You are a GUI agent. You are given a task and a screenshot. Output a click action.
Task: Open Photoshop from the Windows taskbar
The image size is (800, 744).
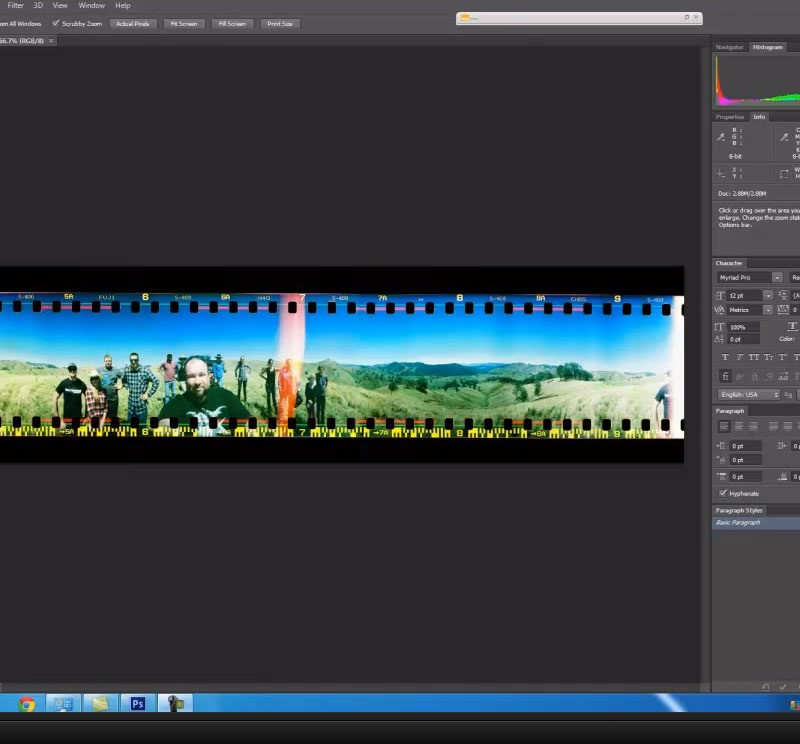pyautogui.click(x=138, y=704)
